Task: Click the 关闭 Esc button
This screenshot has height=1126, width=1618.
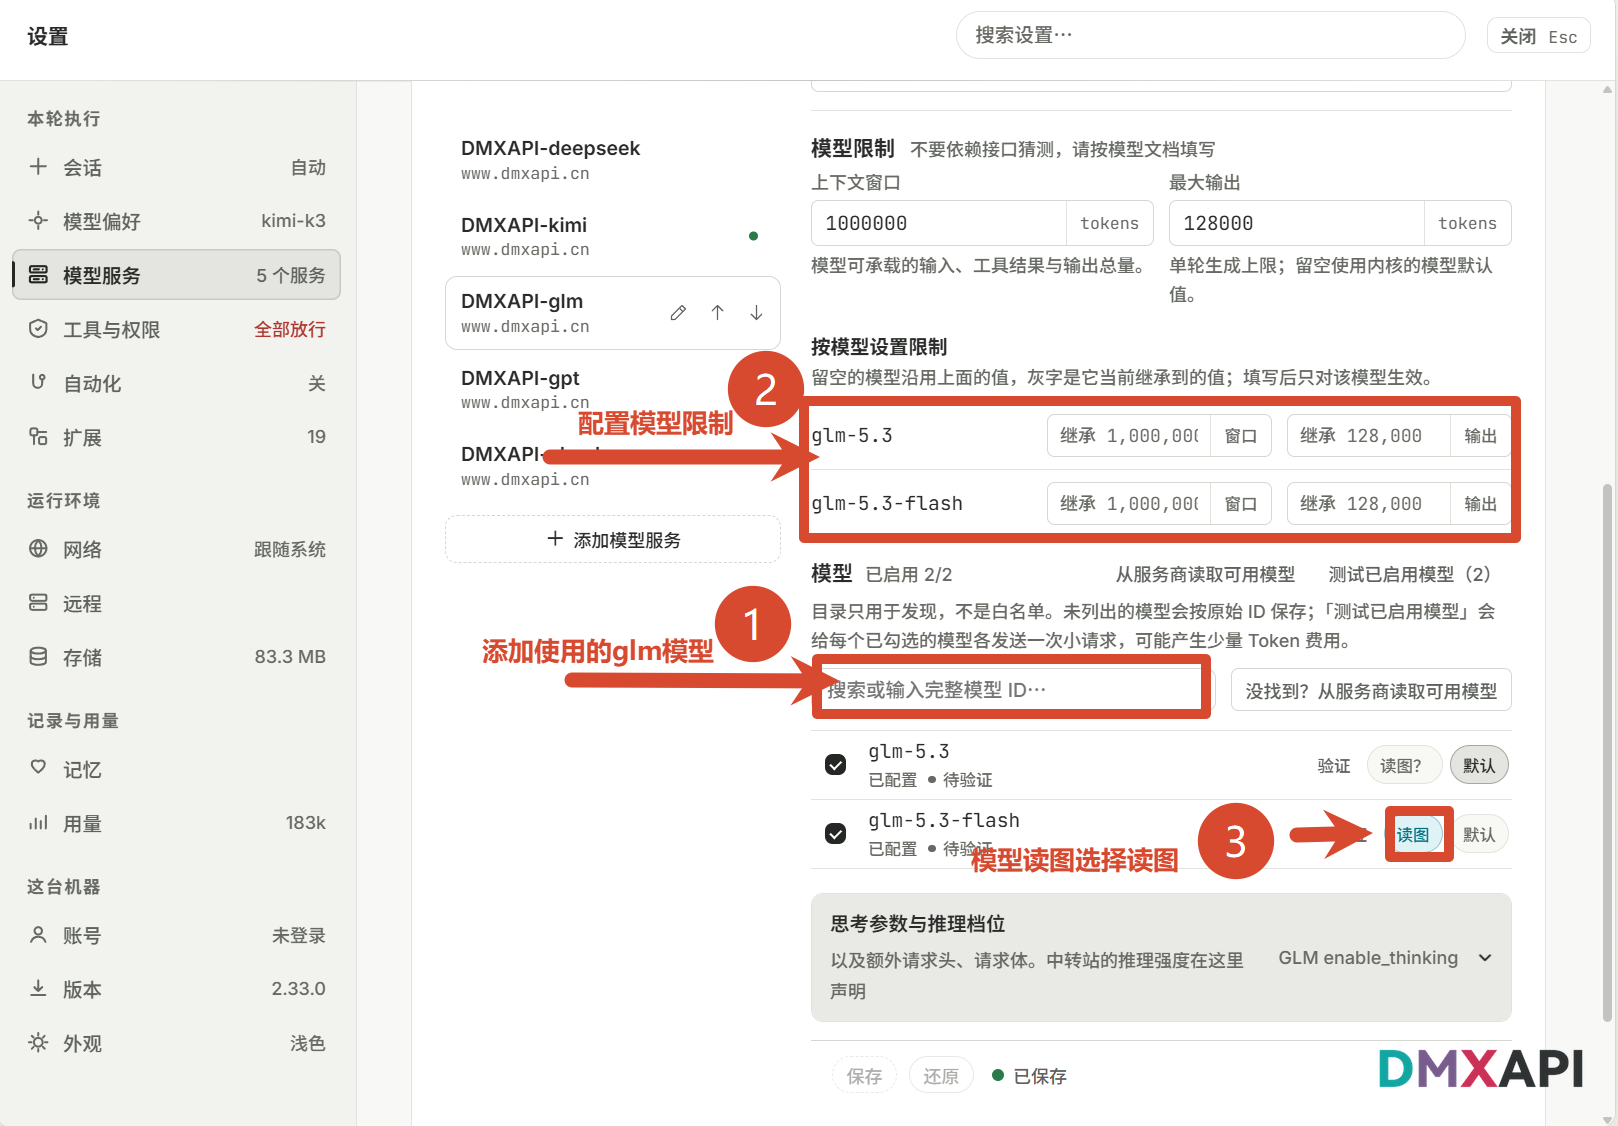Action: 1538,36
